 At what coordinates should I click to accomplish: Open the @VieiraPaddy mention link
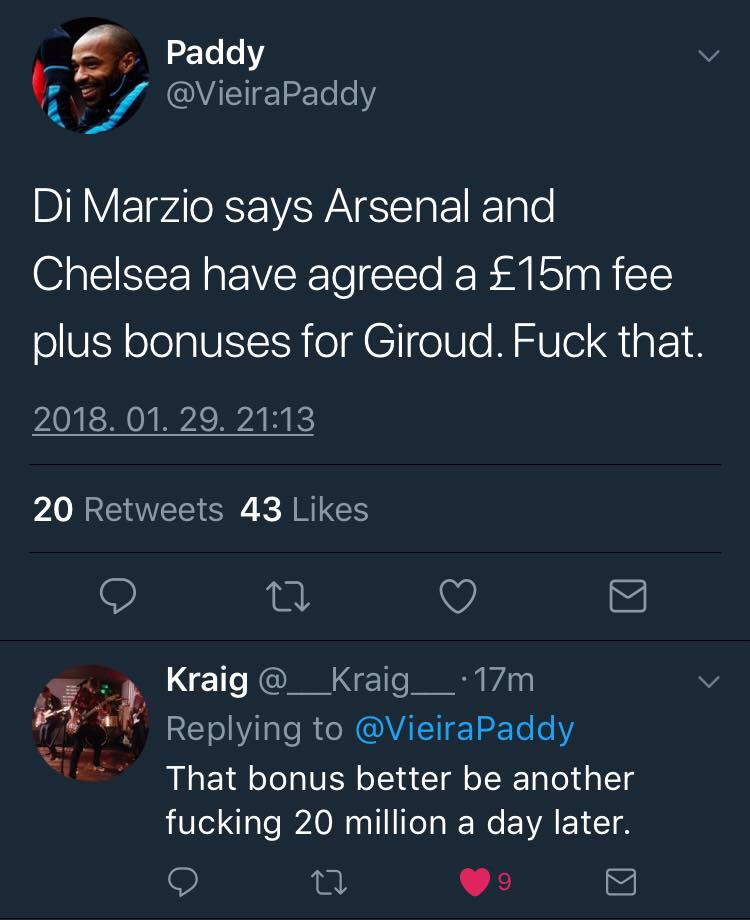[x=464, y=729]
